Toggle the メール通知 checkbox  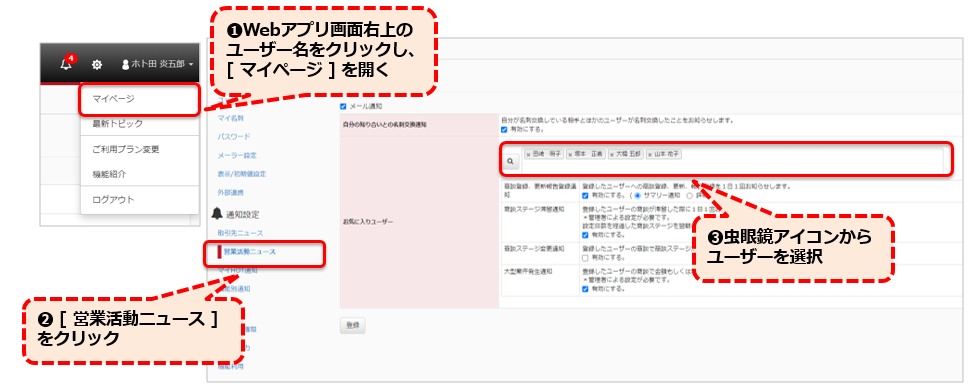point(343,106)
